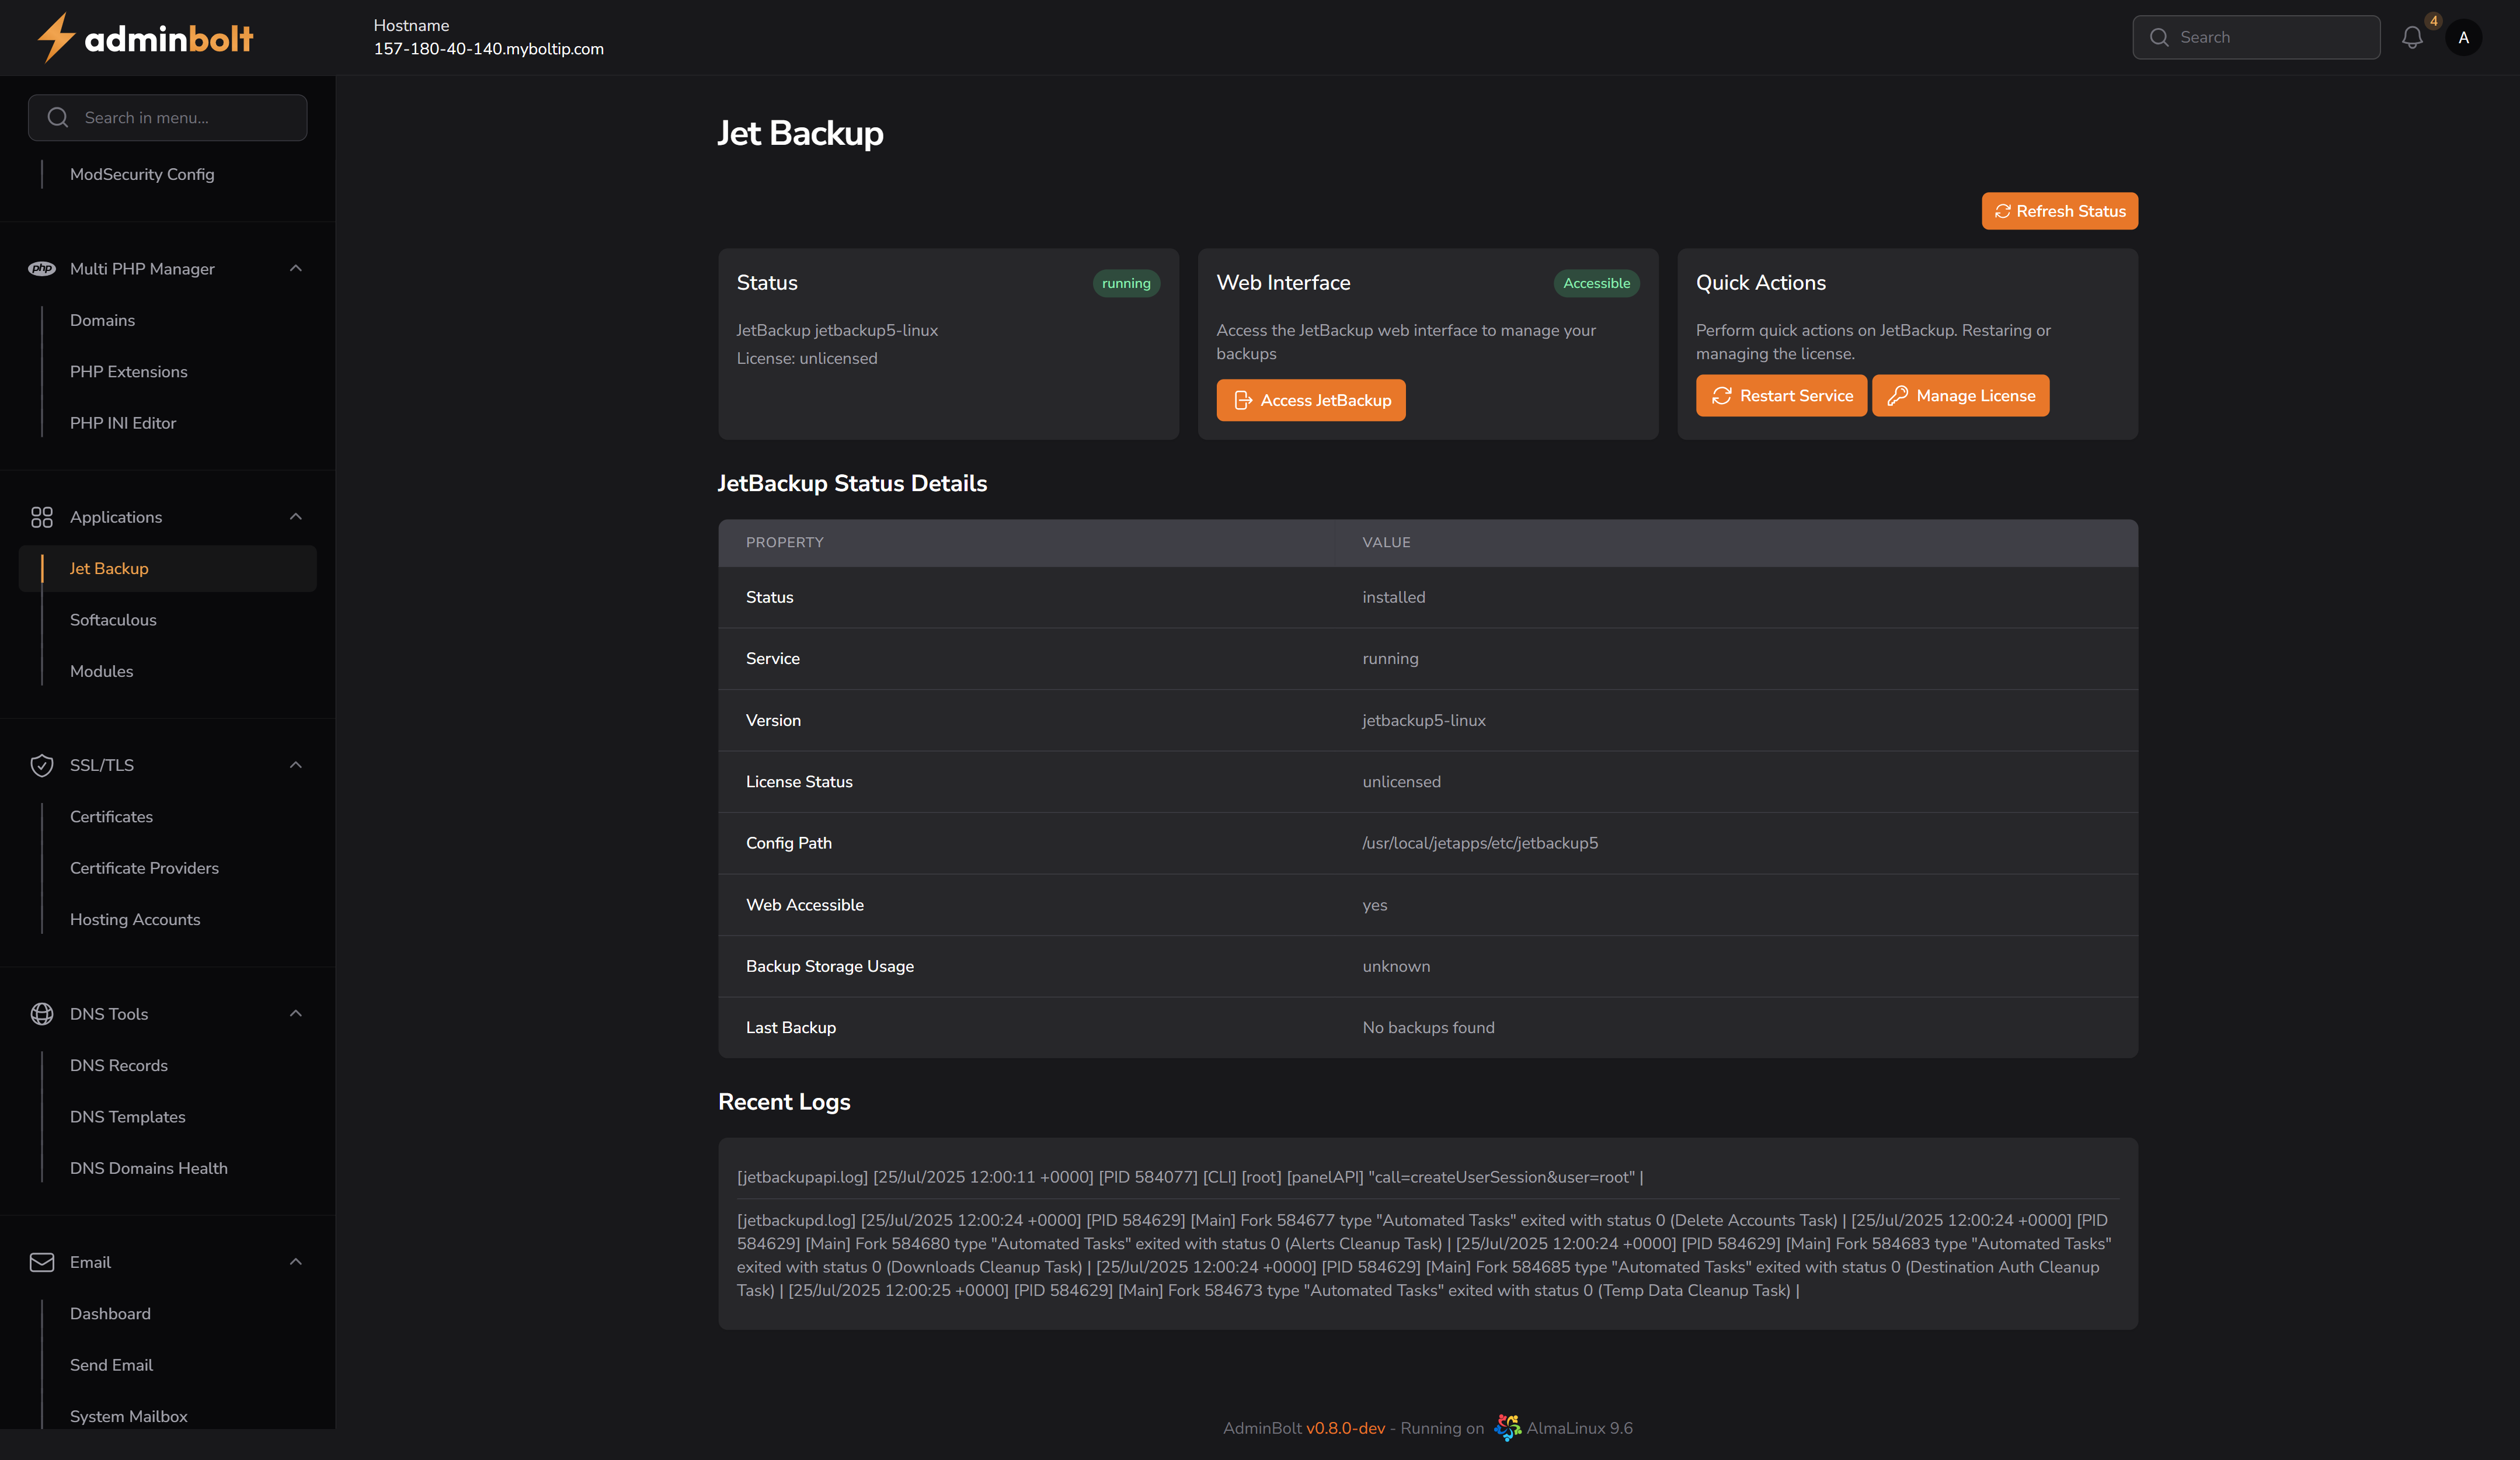Screen dimensions: 2520x1460
Task: Click the Applications grid icon
Action: click(x=42, y=517)
